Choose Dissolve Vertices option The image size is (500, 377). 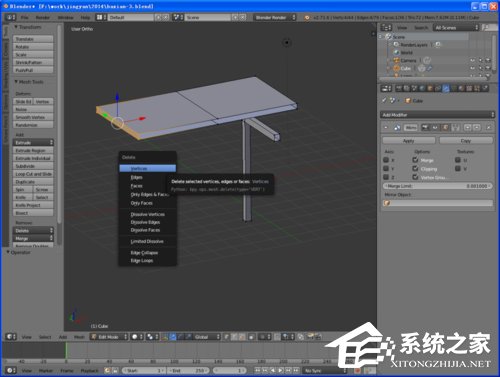tap(148, 214)
